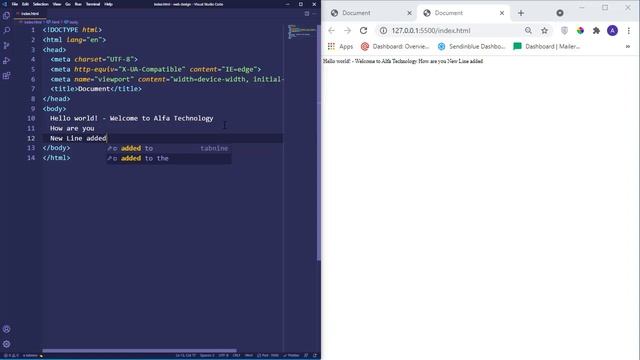Click the zoom magnifier in Chrome address bar
This screenshot has height=360, width=640.
coord(528,31)
